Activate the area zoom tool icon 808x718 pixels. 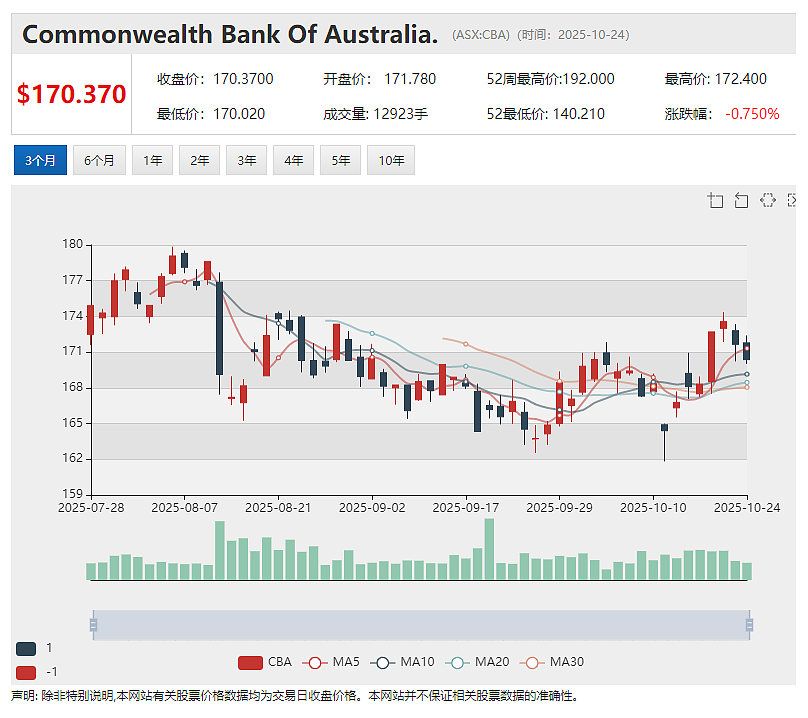pyautogui.click(x=715, y=200)
